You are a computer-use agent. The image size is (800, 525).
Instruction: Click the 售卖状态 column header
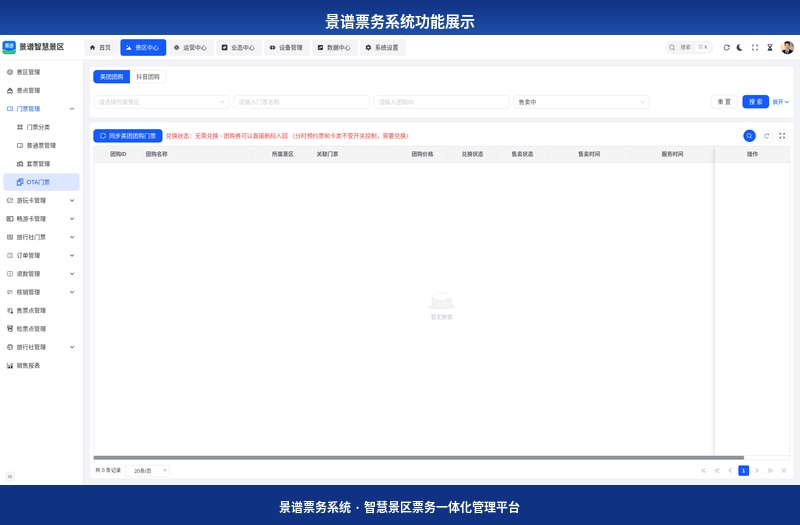tap(522, 154)
